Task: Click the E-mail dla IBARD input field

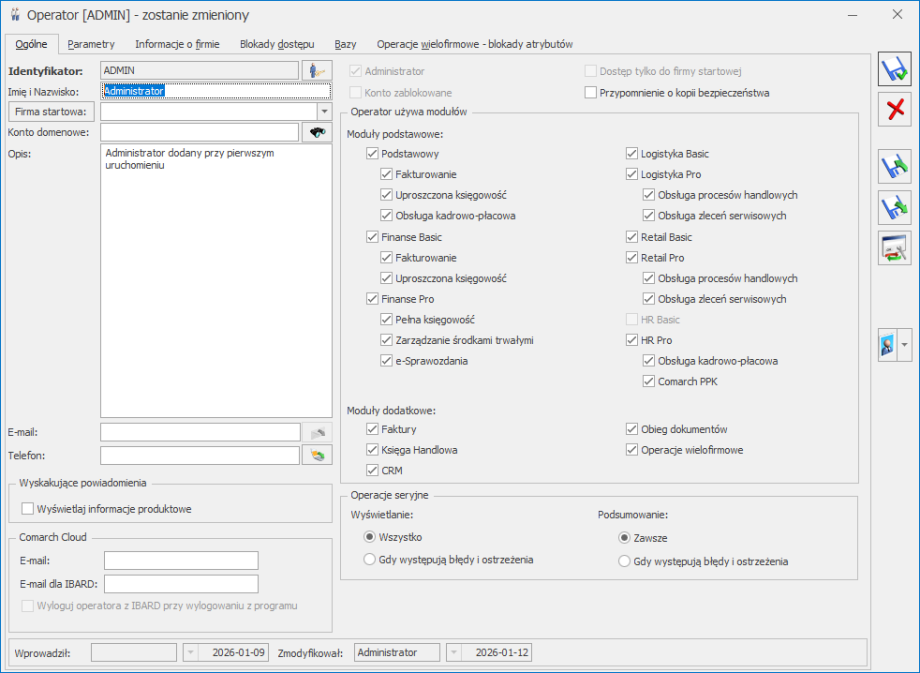Action: coord(181,584)
